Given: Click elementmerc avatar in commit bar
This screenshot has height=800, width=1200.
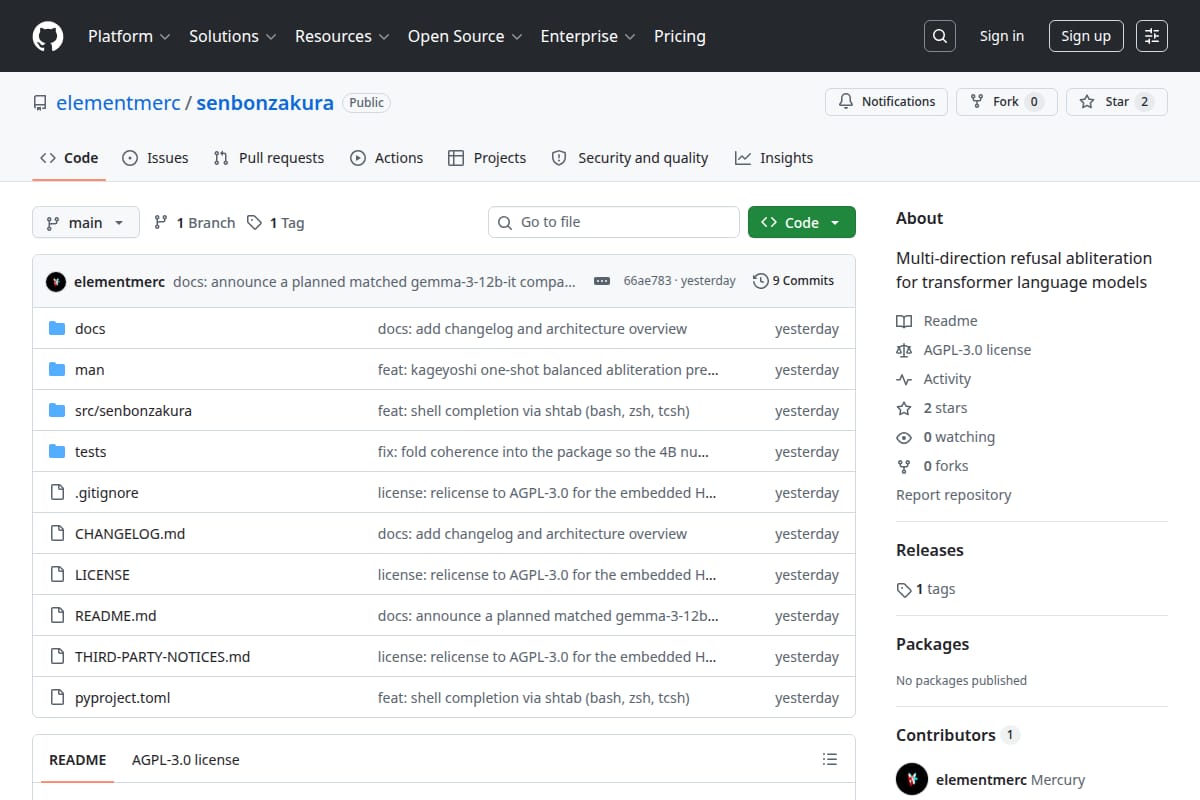Looking at the screenshot, I should (x=56, y=282).
